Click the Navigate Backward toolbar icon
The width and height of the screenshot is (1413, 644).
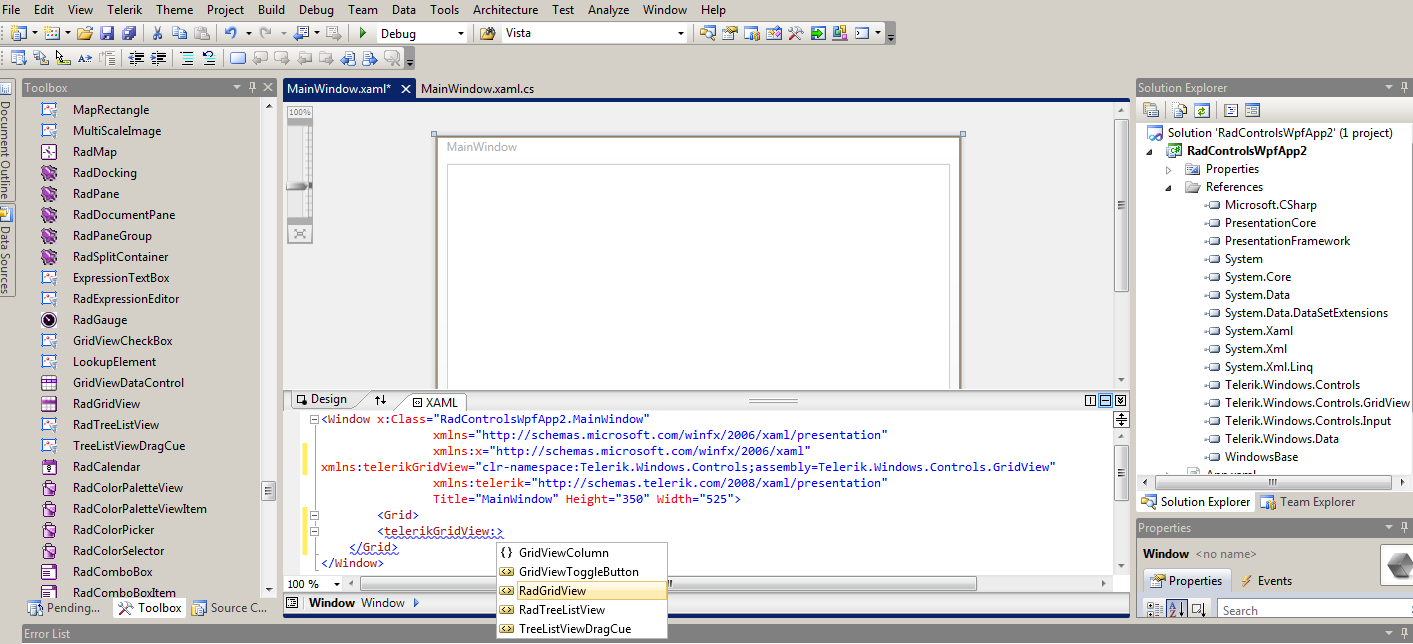click(301, 33)
